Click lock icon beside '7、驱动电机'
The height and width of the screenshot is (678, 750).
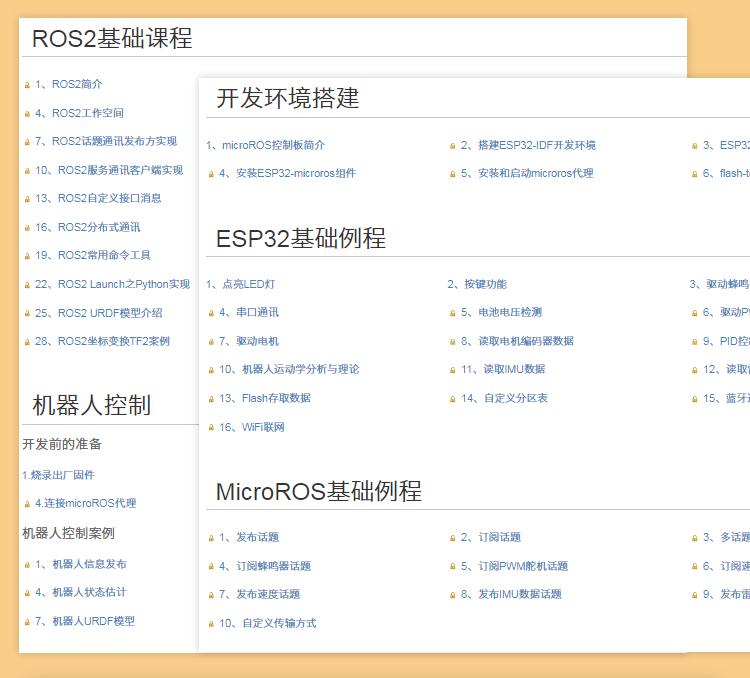pyautogui.click(x=211, y=342)
